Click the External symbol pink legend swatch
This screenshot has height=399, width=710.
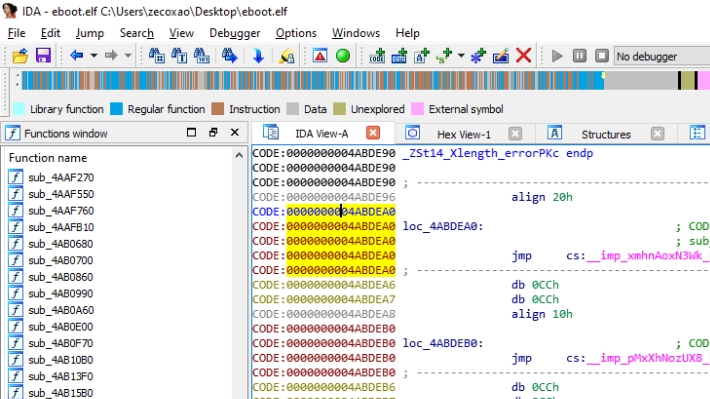click(x=417, y=109)
